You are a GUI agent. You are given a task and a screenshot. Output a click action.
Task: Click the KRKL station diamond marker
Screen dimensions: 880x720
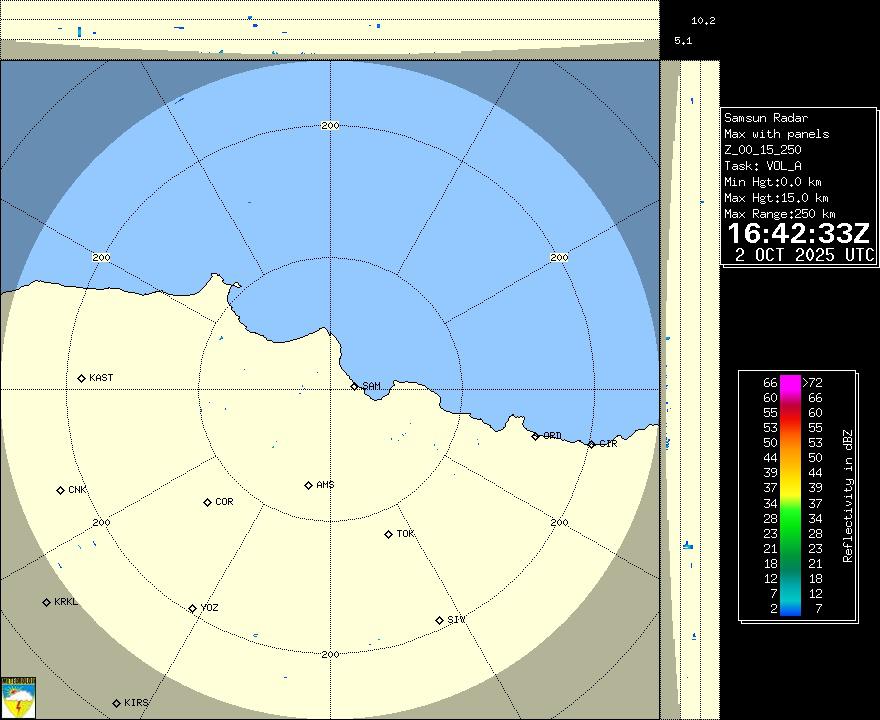coord(47,602)
